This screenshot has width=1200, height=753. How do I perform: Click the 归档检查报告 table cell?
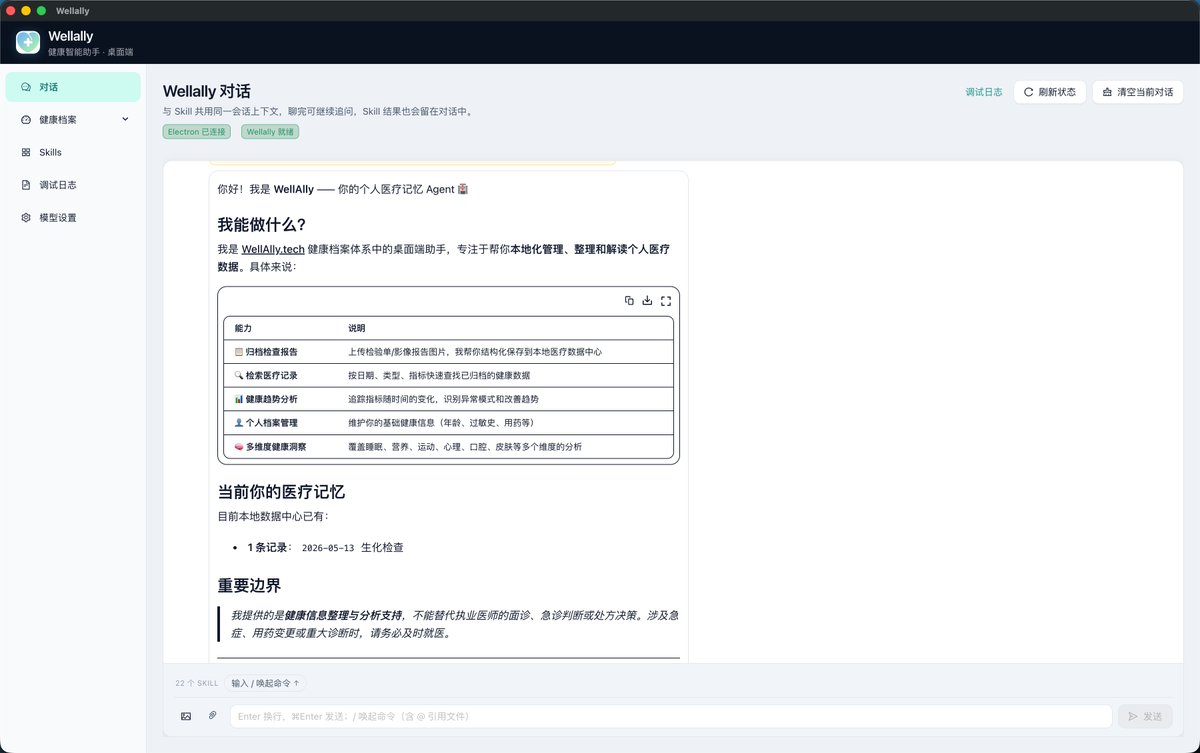282,352
